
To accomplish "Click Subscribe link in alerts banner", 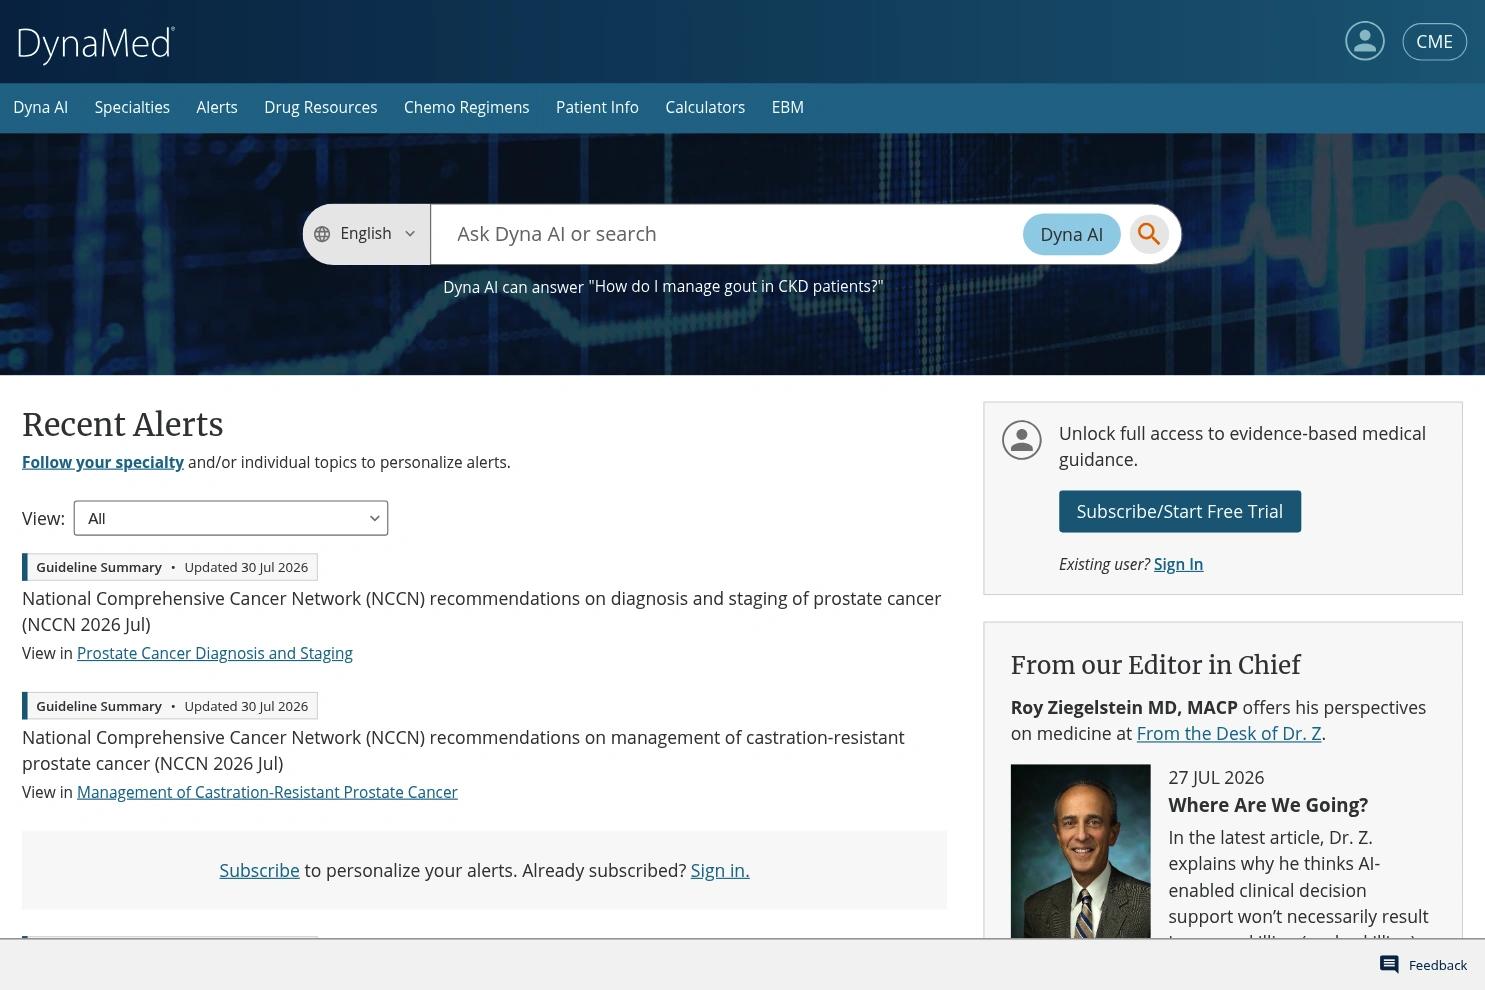I will (259, 870).
